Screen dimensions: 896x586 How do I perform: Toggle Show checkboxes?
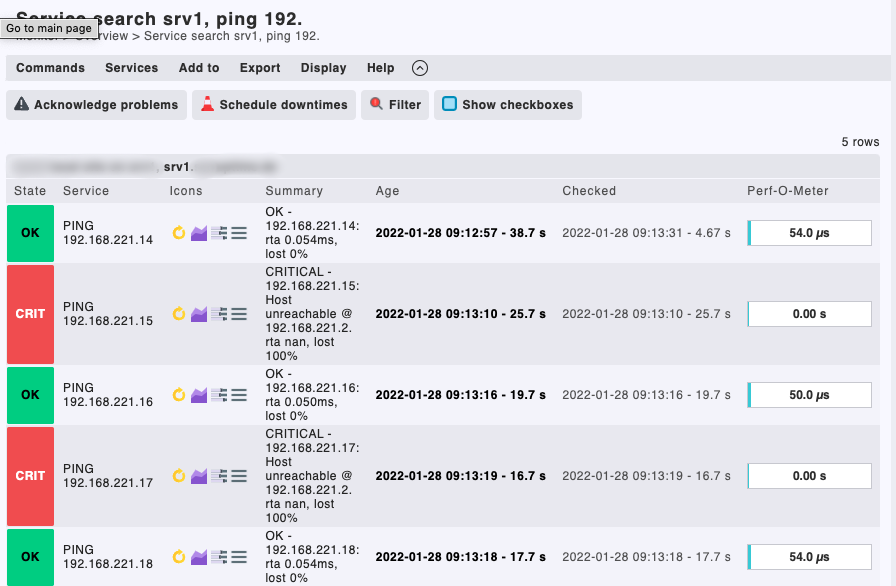click(x=508, y=105)
